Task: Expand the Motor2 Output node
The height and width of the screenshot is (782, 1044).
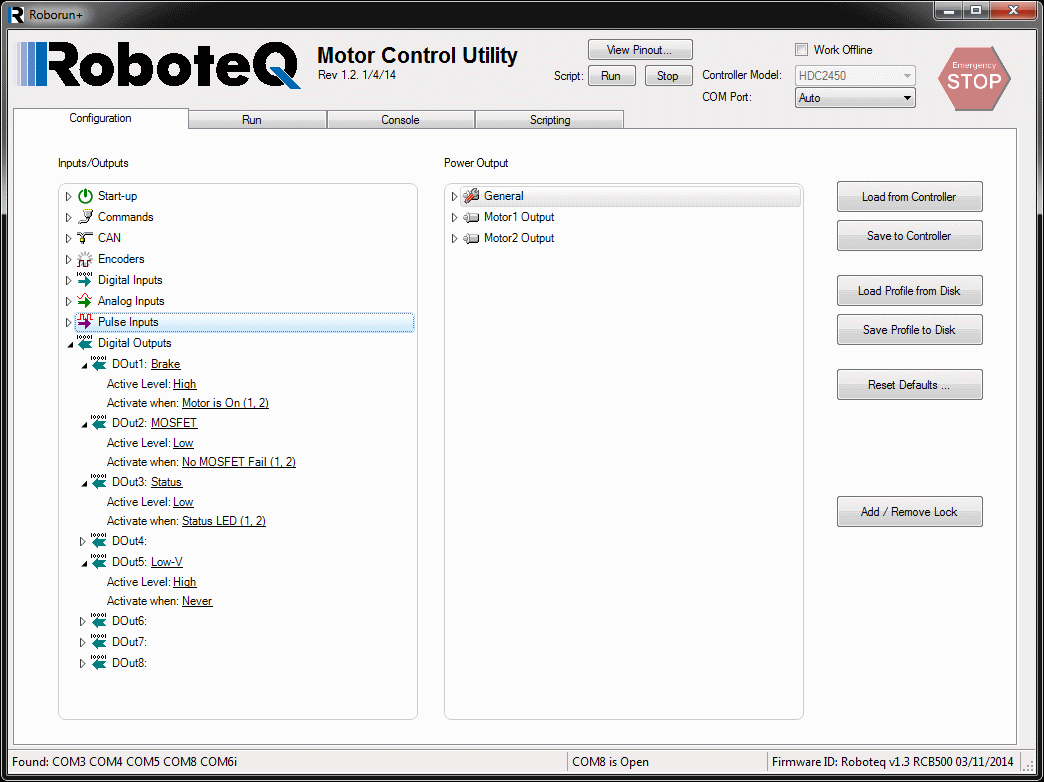Action: pyautogui.click(x=454, y=239)
